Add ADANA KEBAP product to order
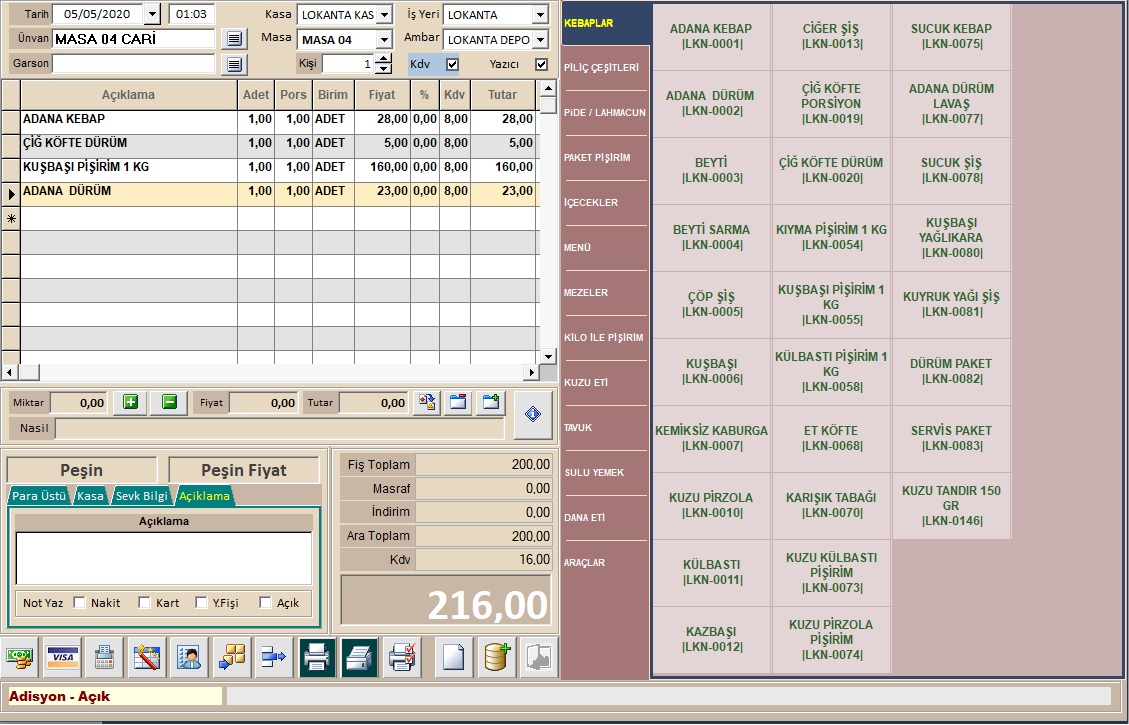The height and width of the screenshot is (725, 1129). point(711,36)
